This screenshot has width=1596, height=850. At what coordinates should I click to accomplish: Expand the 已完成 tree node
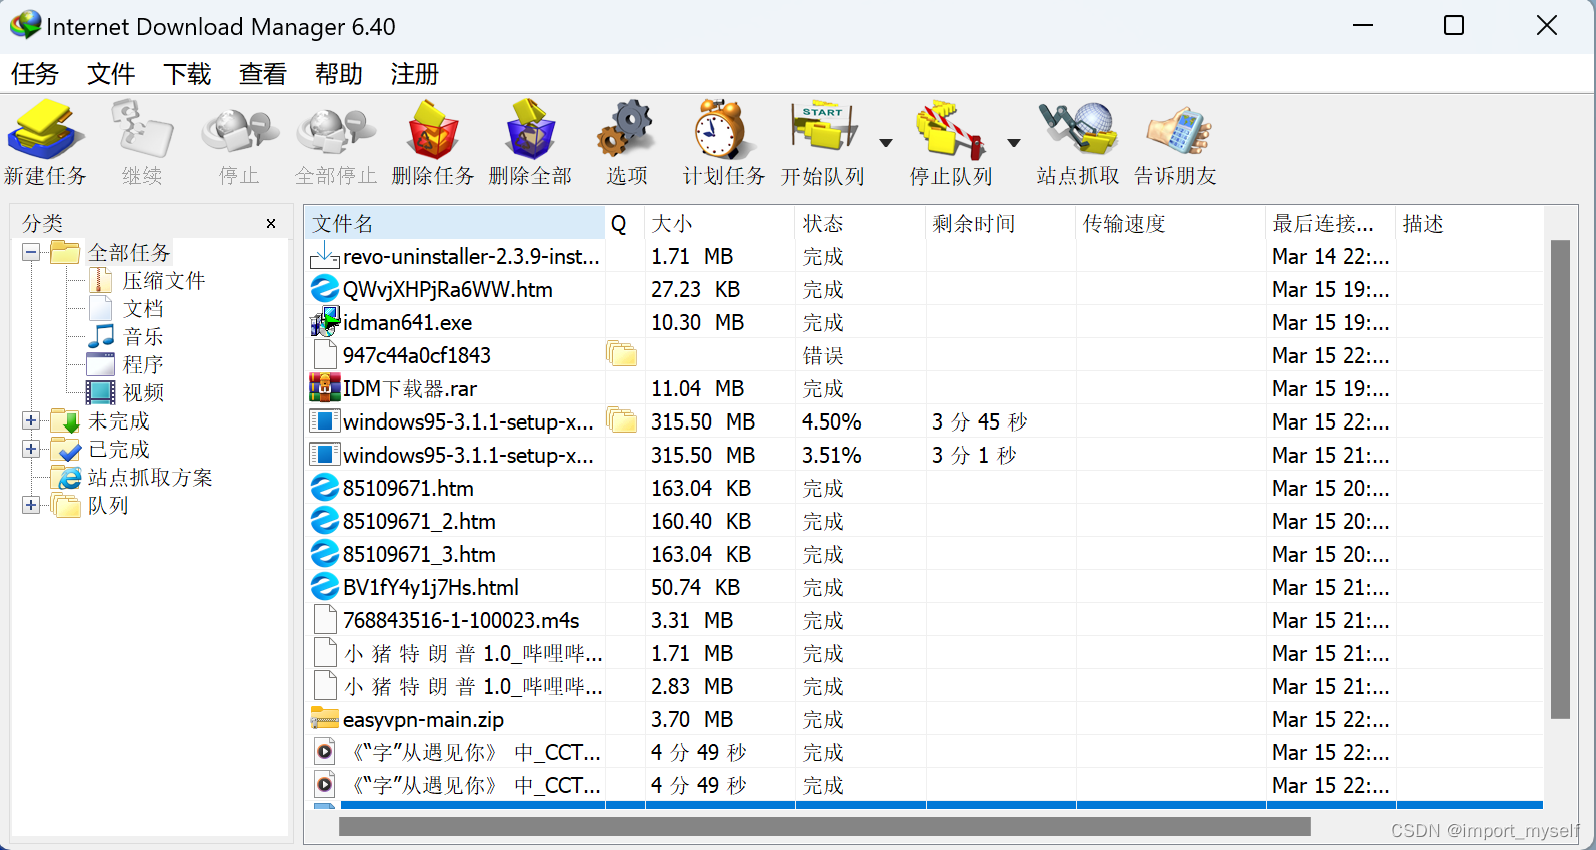coord(31,449)
